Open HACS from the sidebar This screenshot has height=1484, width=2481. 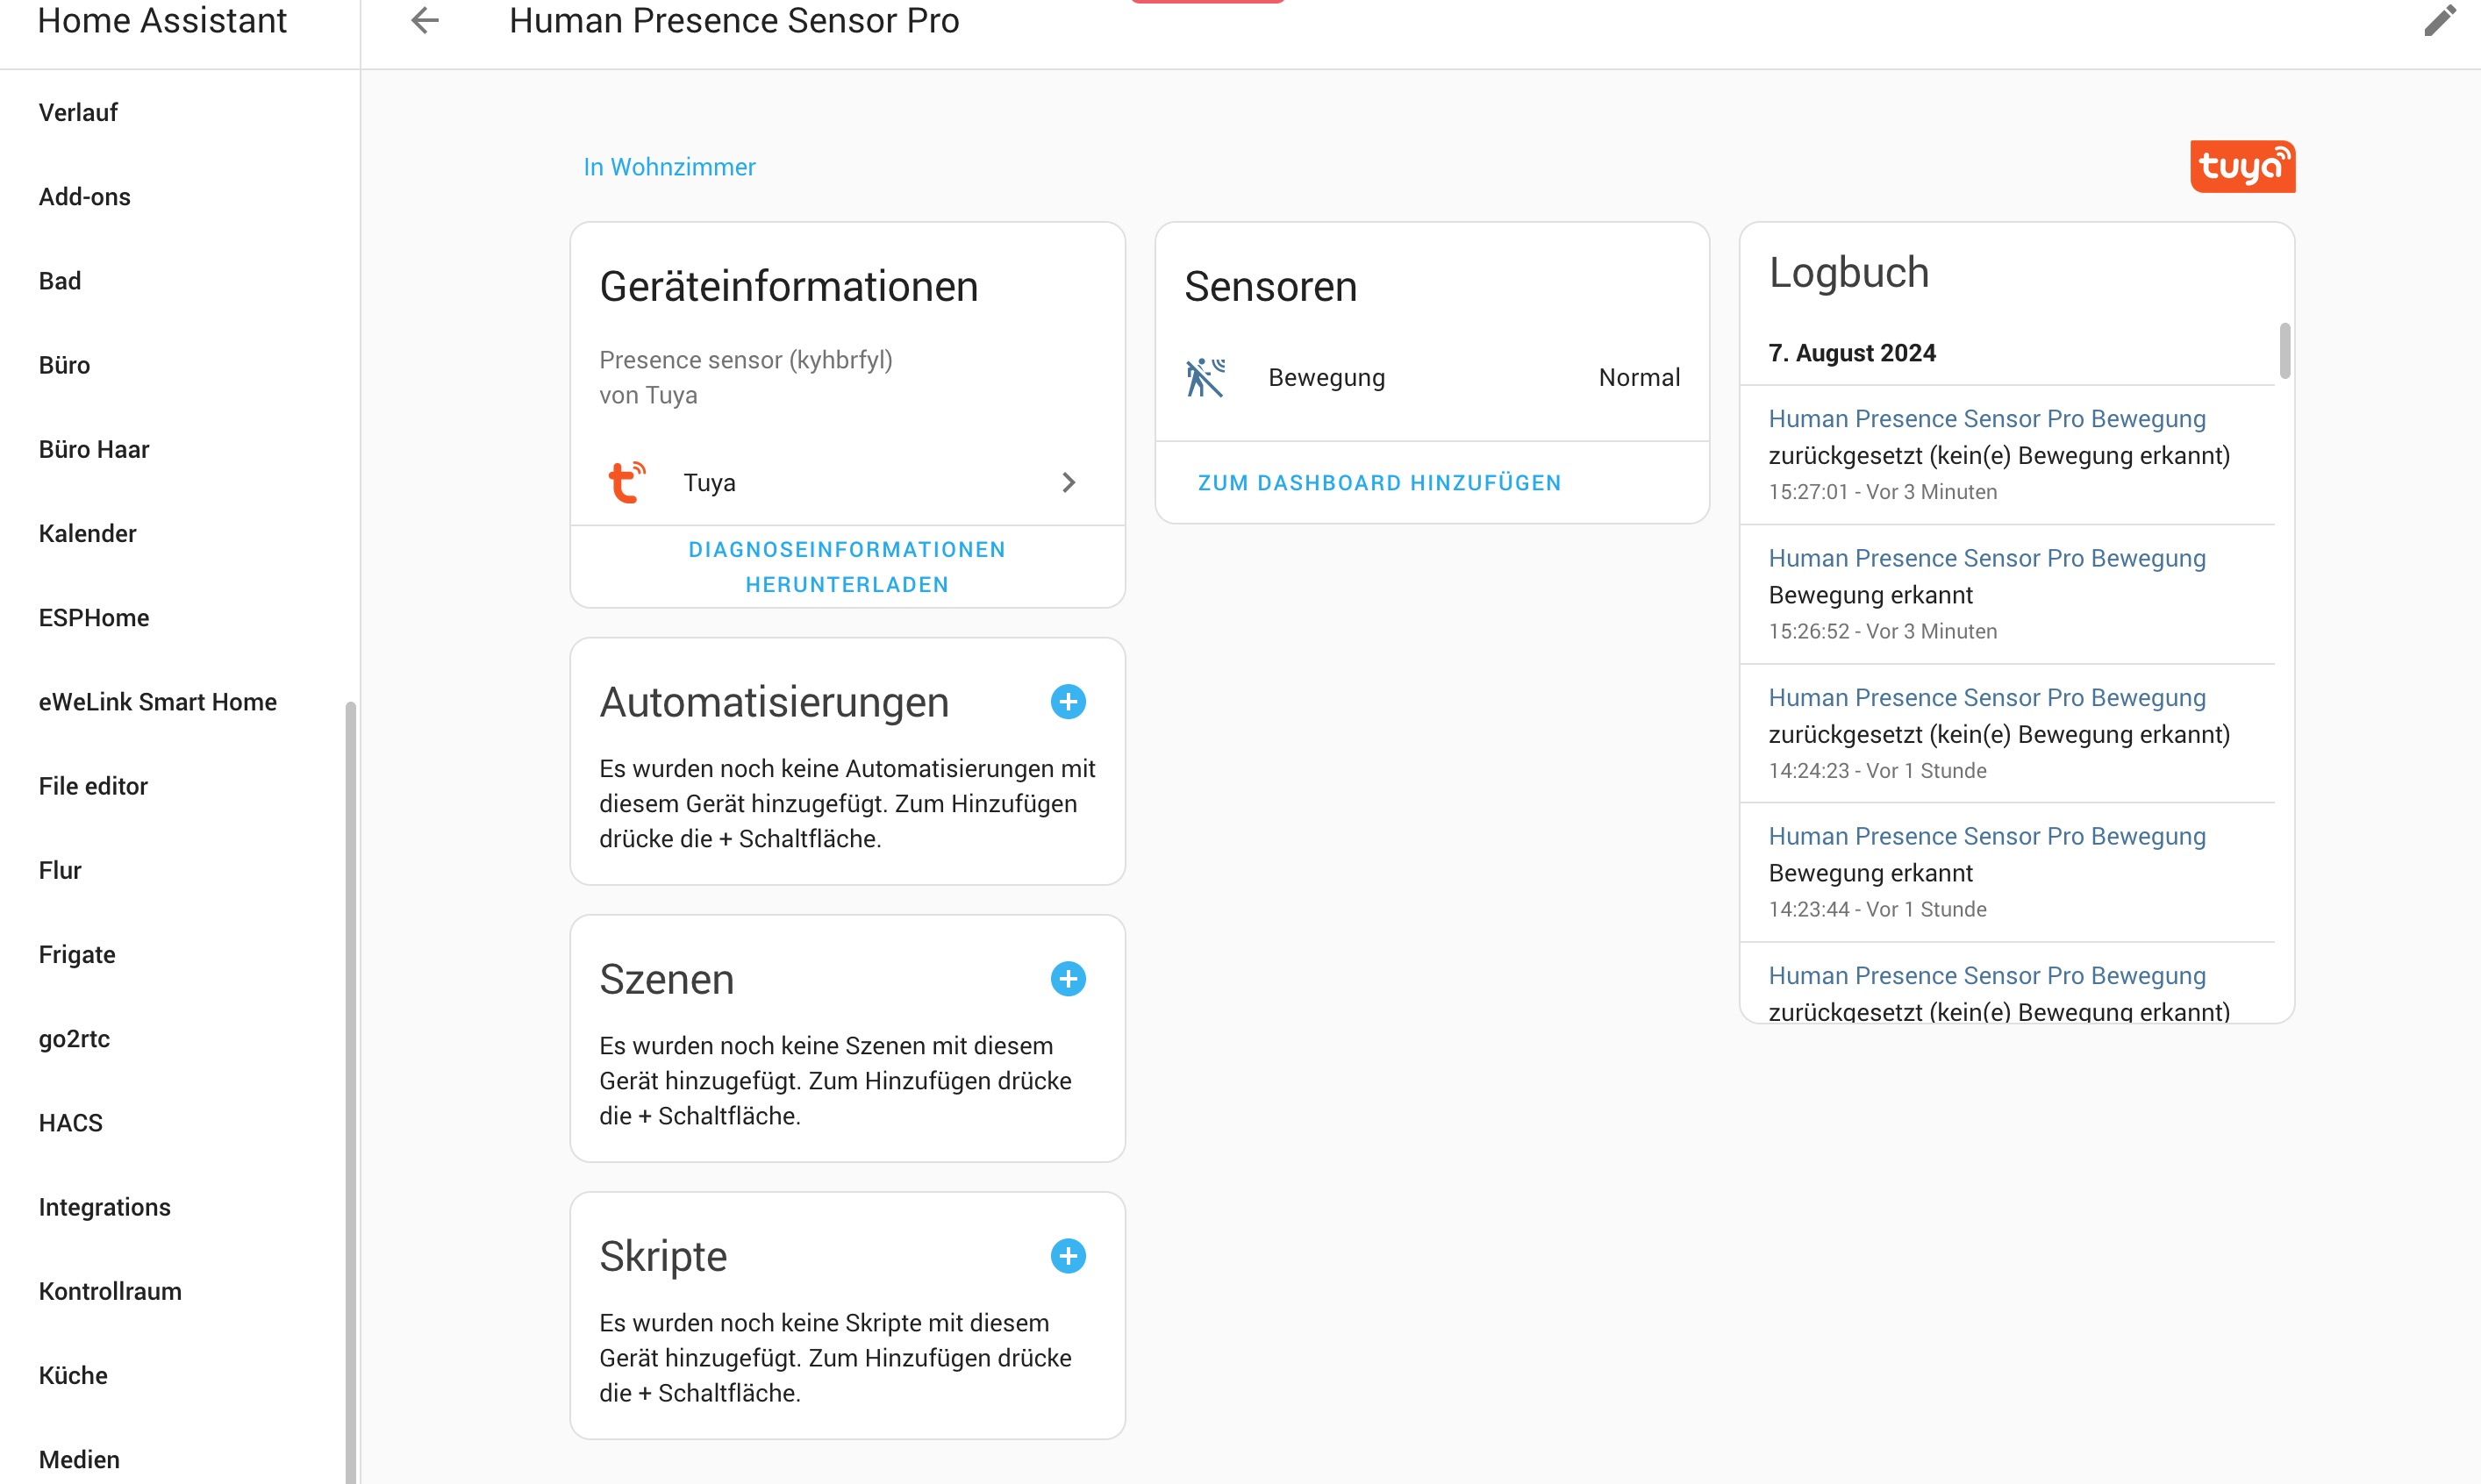[71, 1123]
